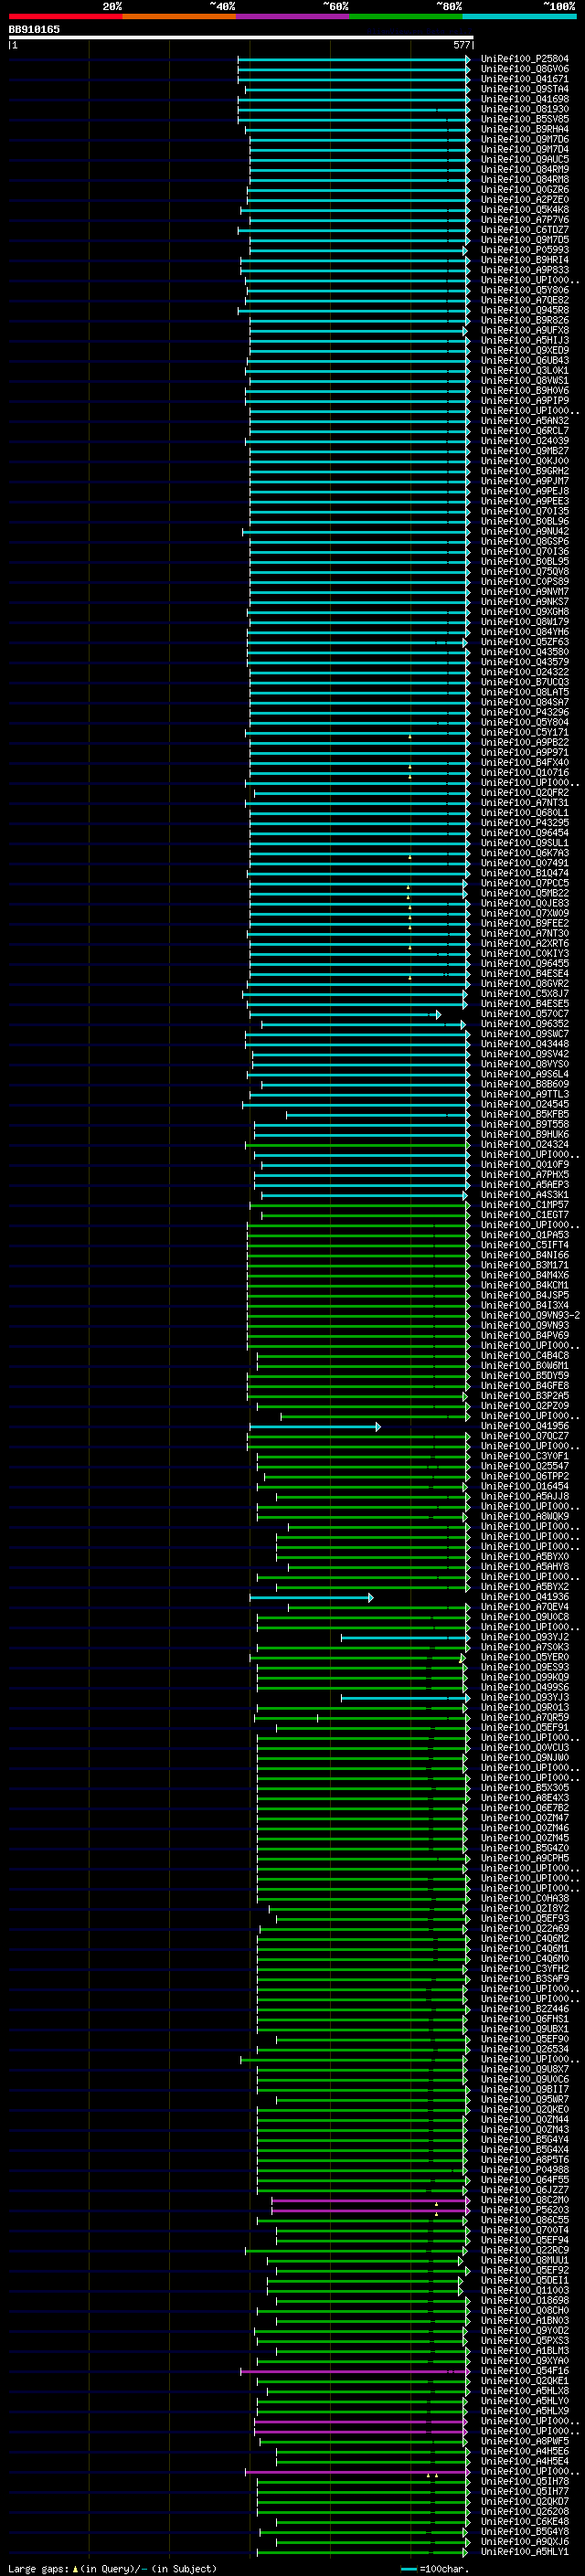
Task: Open hit UniRef100_P25804
Action: coord(524,59)
